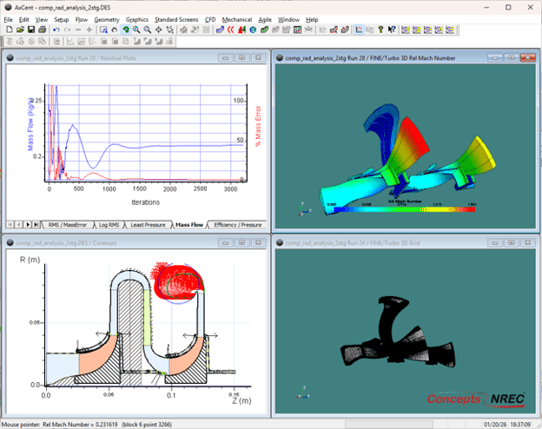Click the red double chevron icon
The width and height of the screenshot is (542, 429).
click(x=231, y=30)
